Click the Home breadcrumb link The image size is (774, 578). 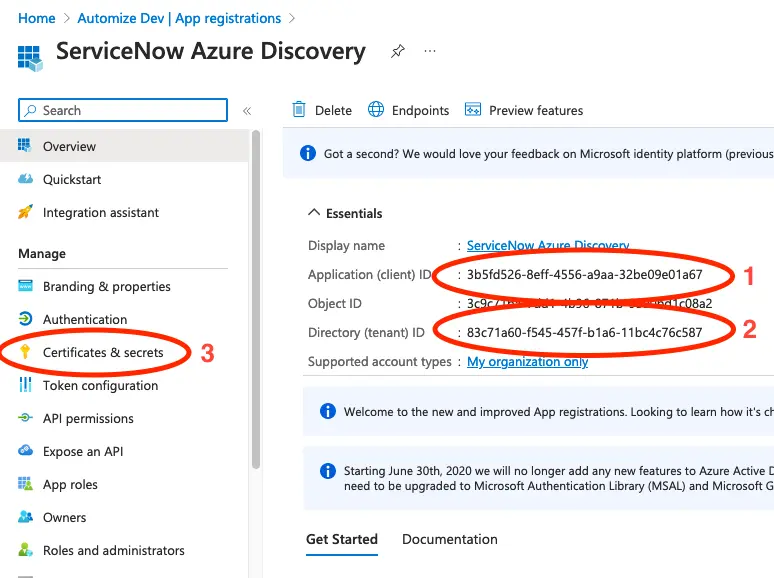pos(37,18)
